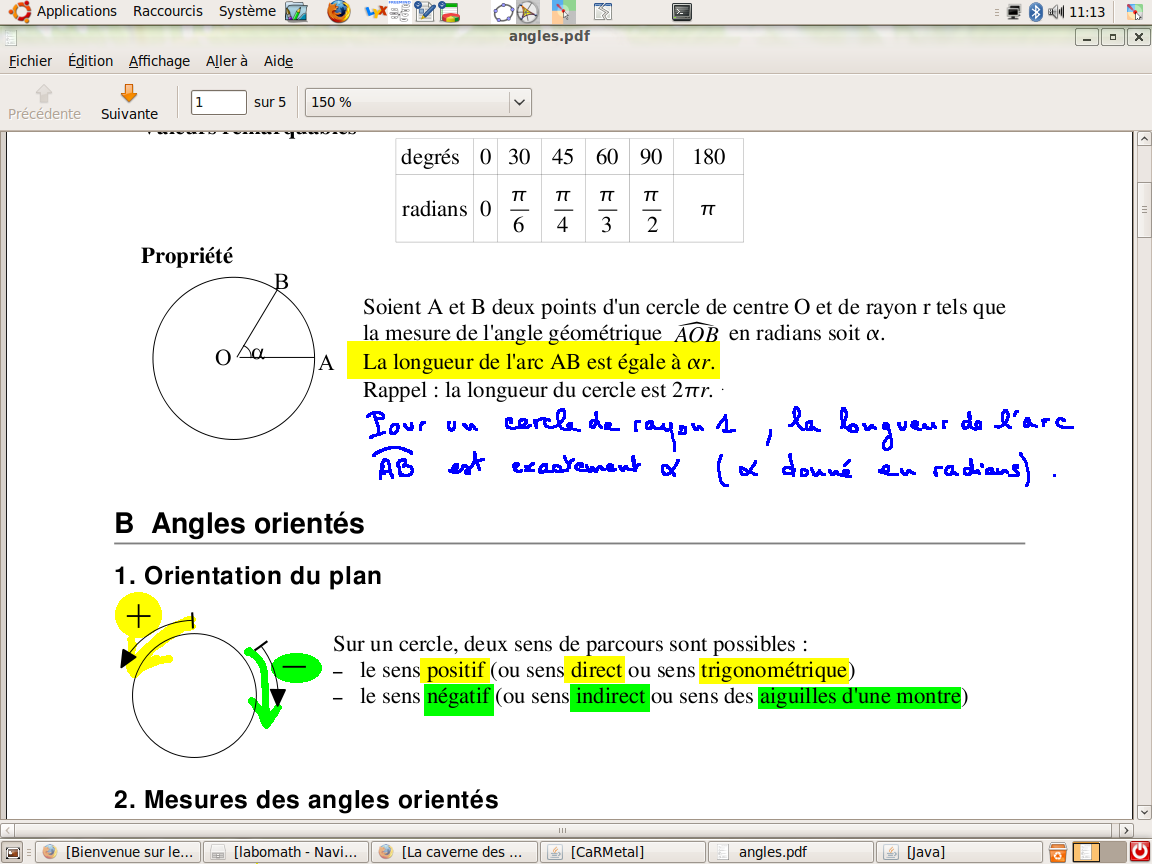This screenshot has width=1152, height=864.
Task: Click the vertical scrollbar thumb
Action: (1144, 209)
